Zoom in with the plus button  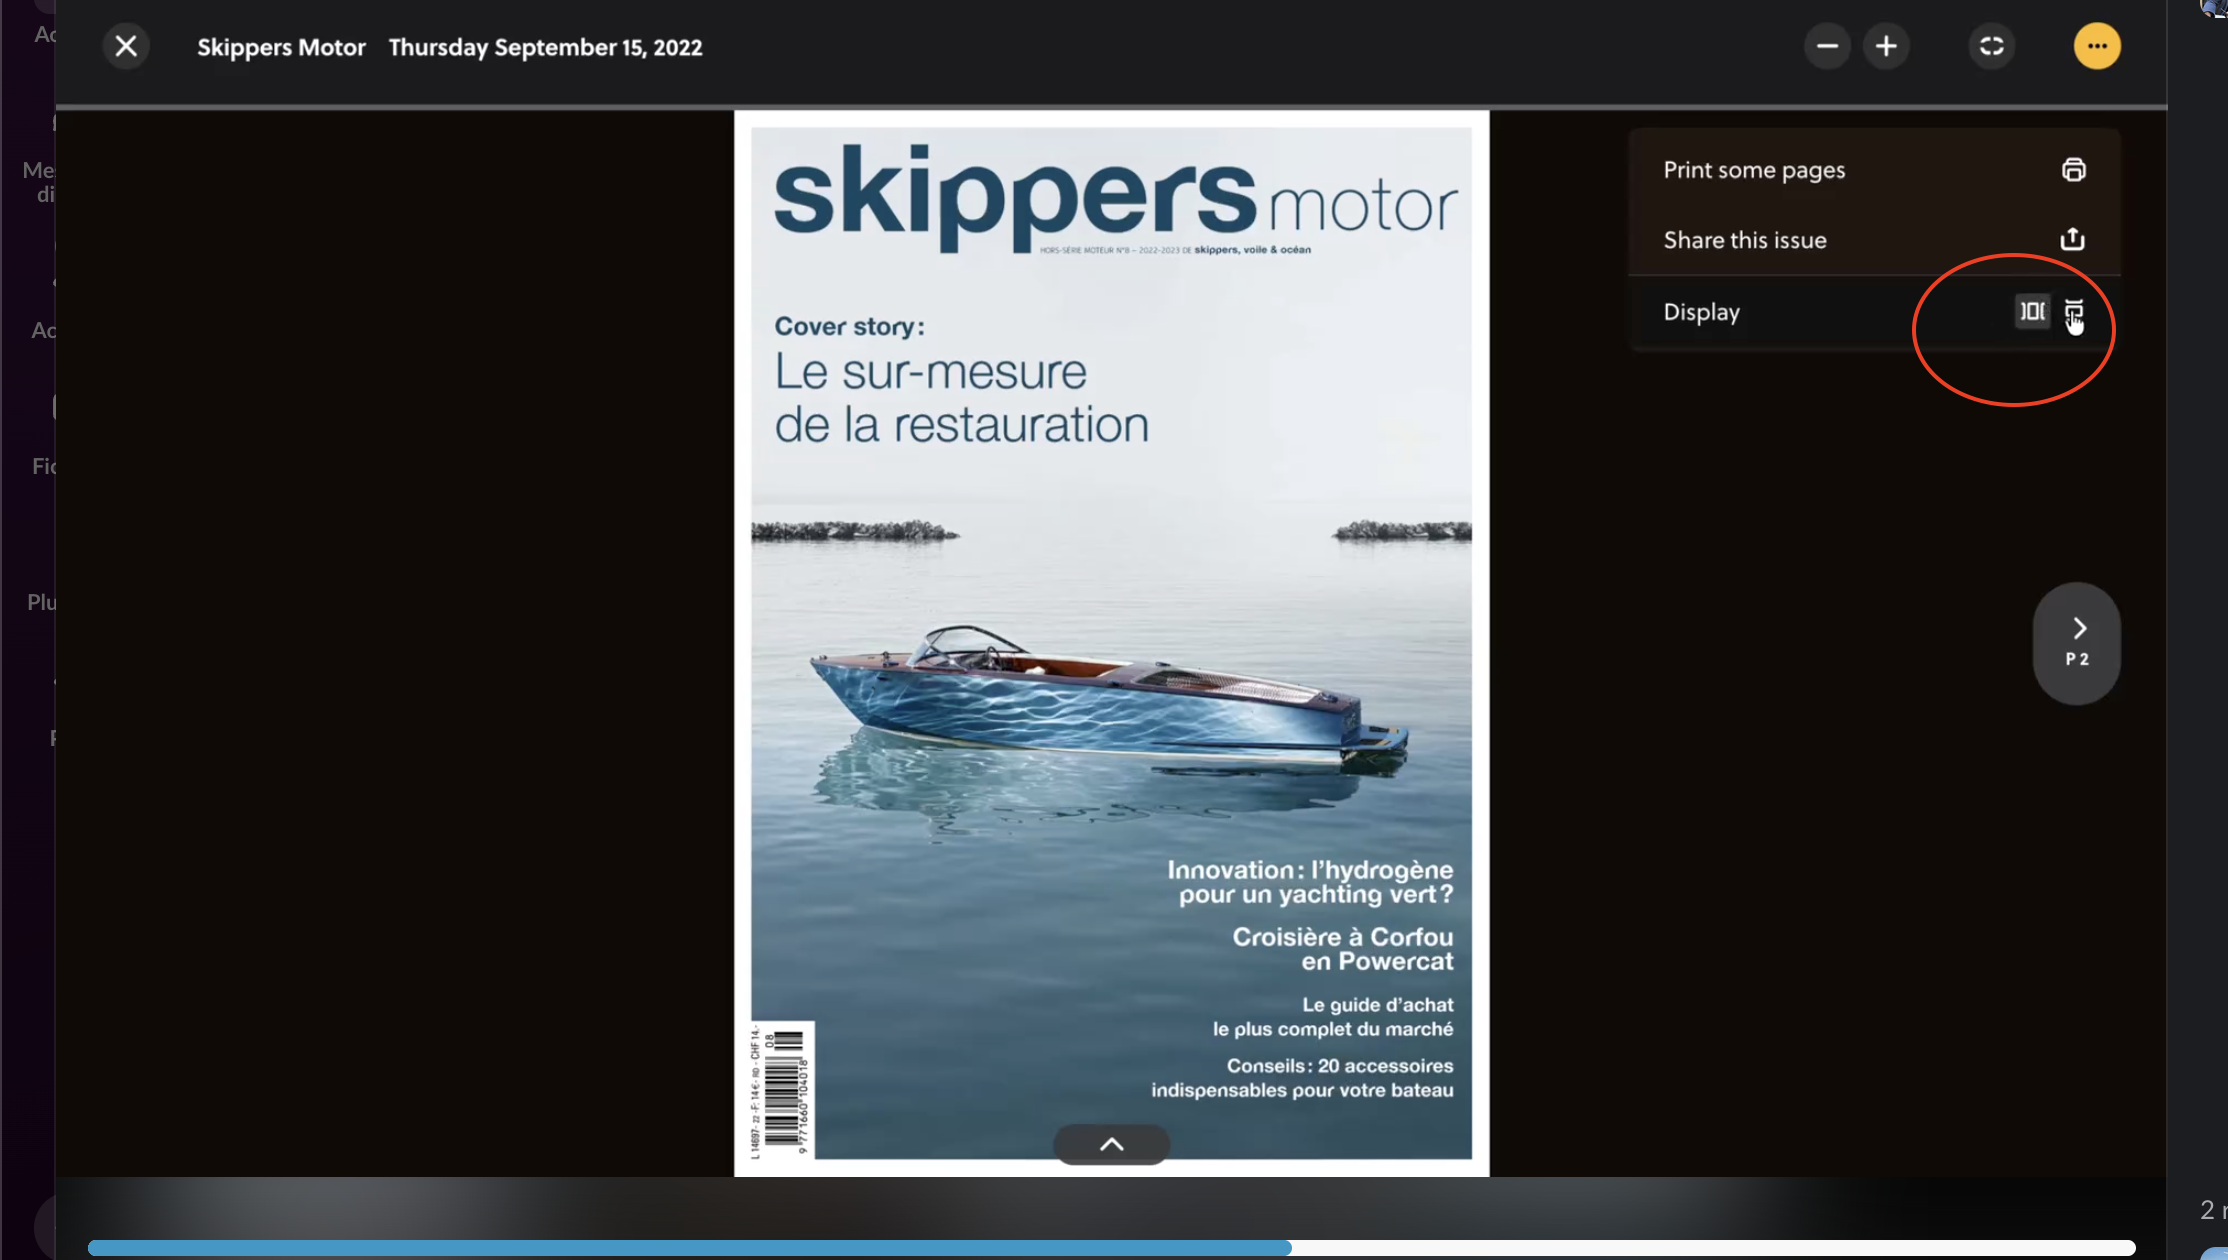click(x=1886, y=46)
